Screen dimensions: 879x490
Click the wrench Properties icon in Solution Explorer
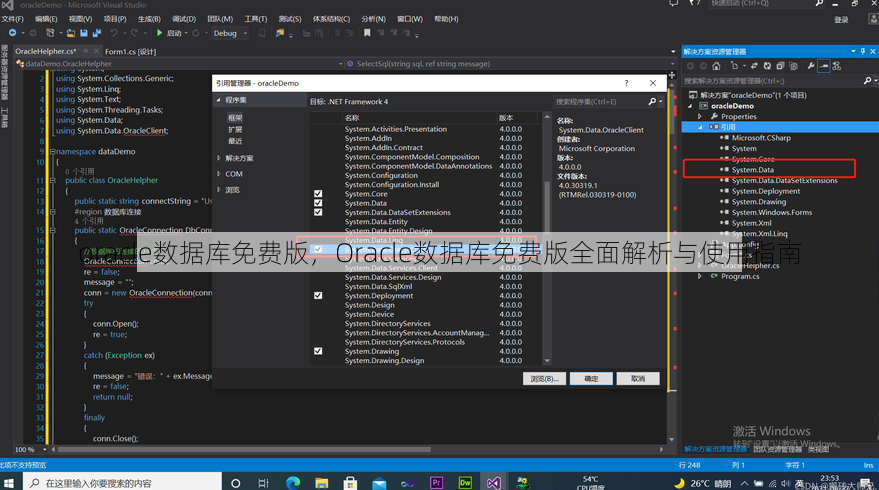click(811, 66)
